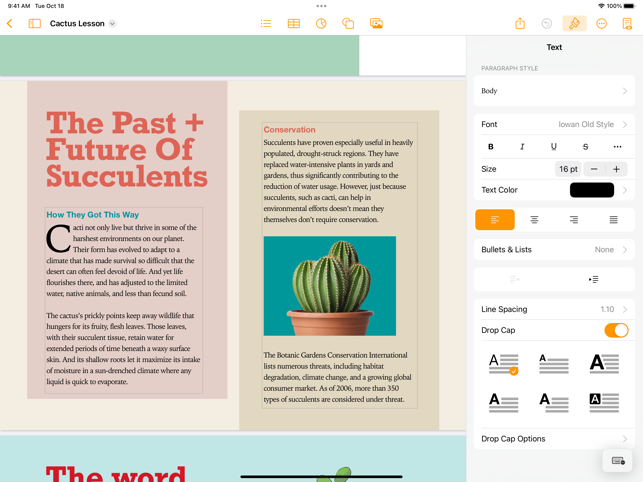Open the shapes insert icon
The image size is (643, 482).
click(x=348, y=23)
